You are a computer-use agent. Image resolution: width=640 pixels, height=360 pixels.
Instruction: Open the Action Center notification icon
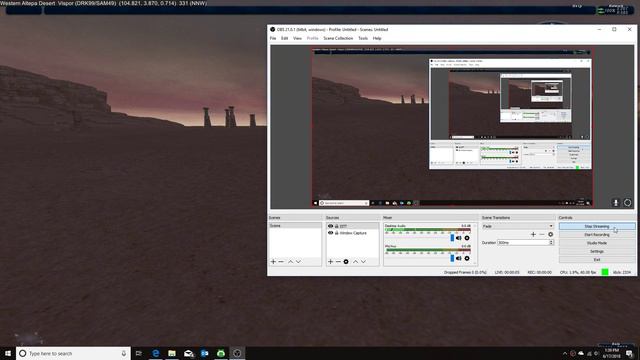(x=630, y=353)
